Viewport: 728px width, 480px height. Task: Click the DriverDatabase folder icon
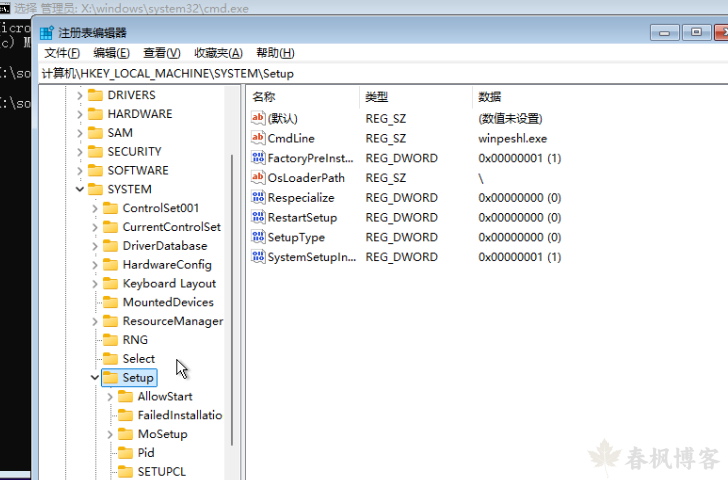tap(110, 246)
